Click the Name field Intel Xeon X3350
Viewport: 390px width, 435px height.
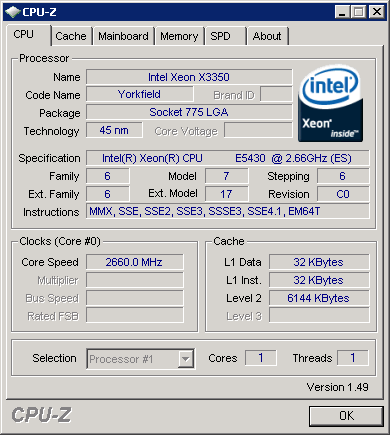coord(189,77)
